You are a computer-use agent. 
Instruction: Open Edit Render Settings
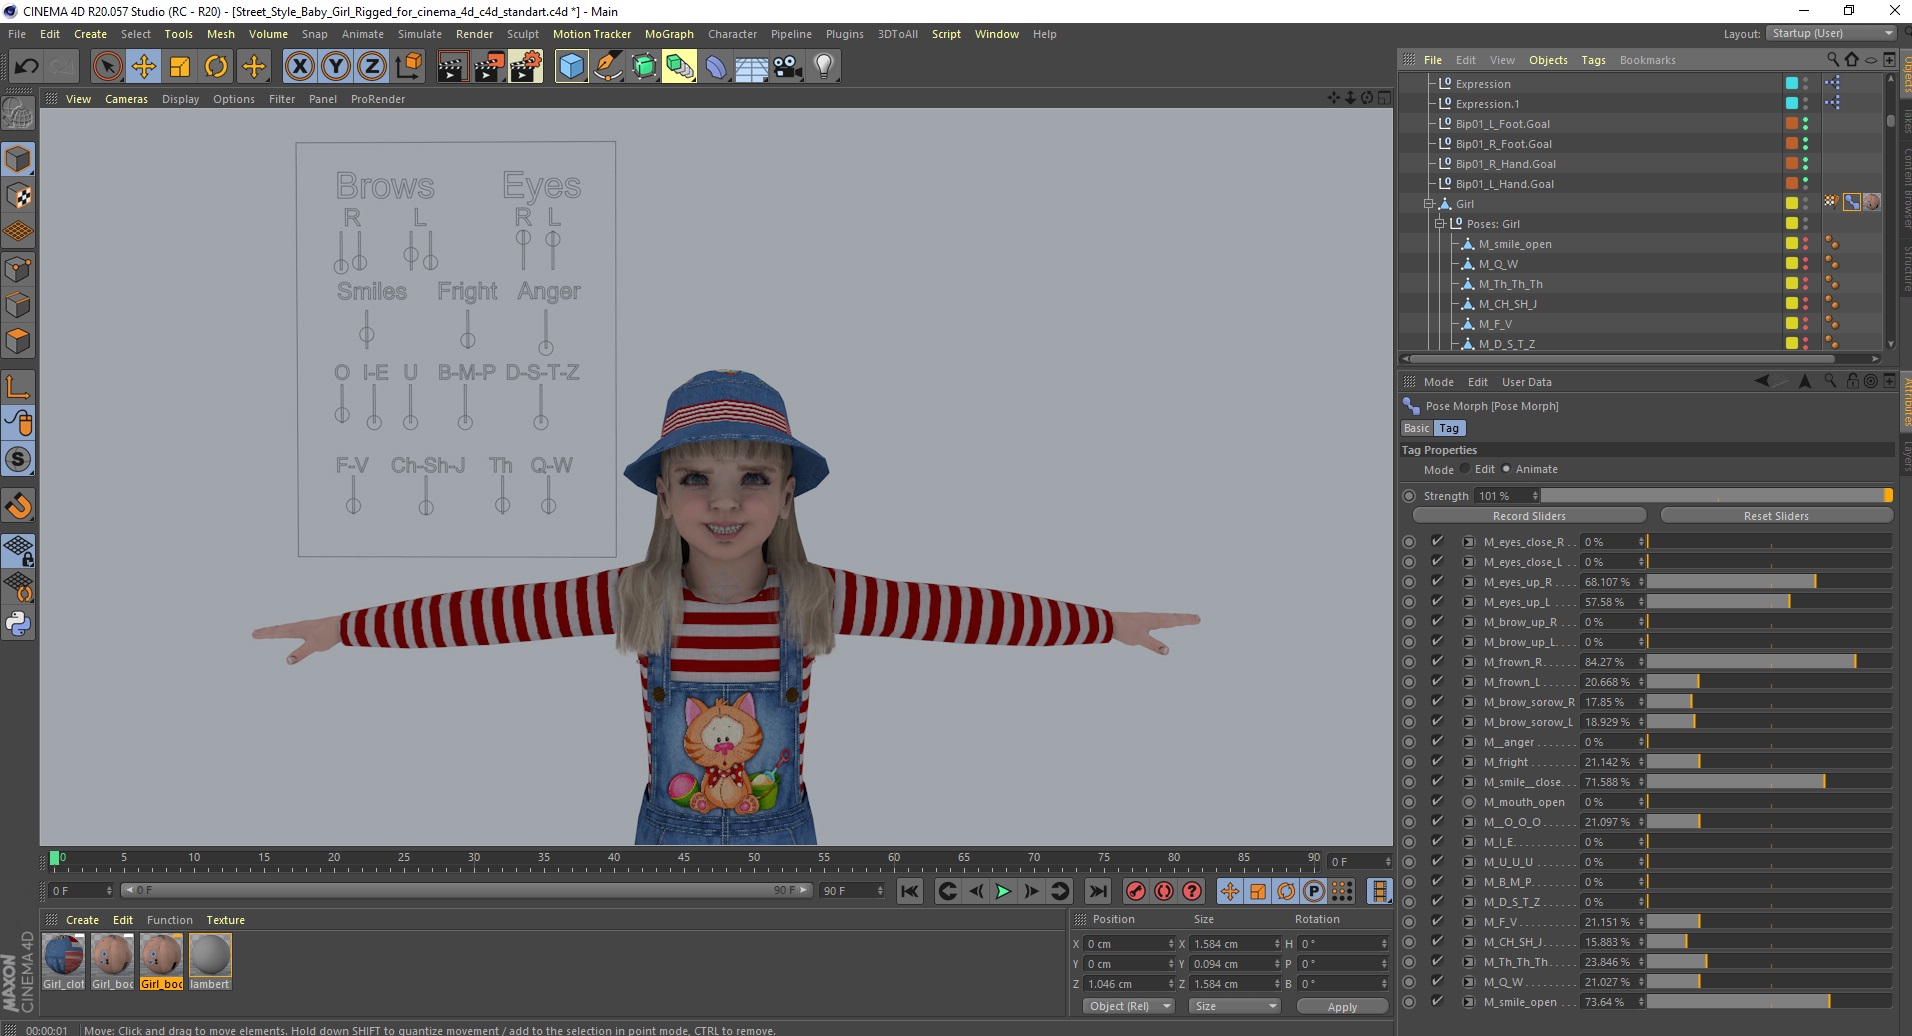(526, 67)
